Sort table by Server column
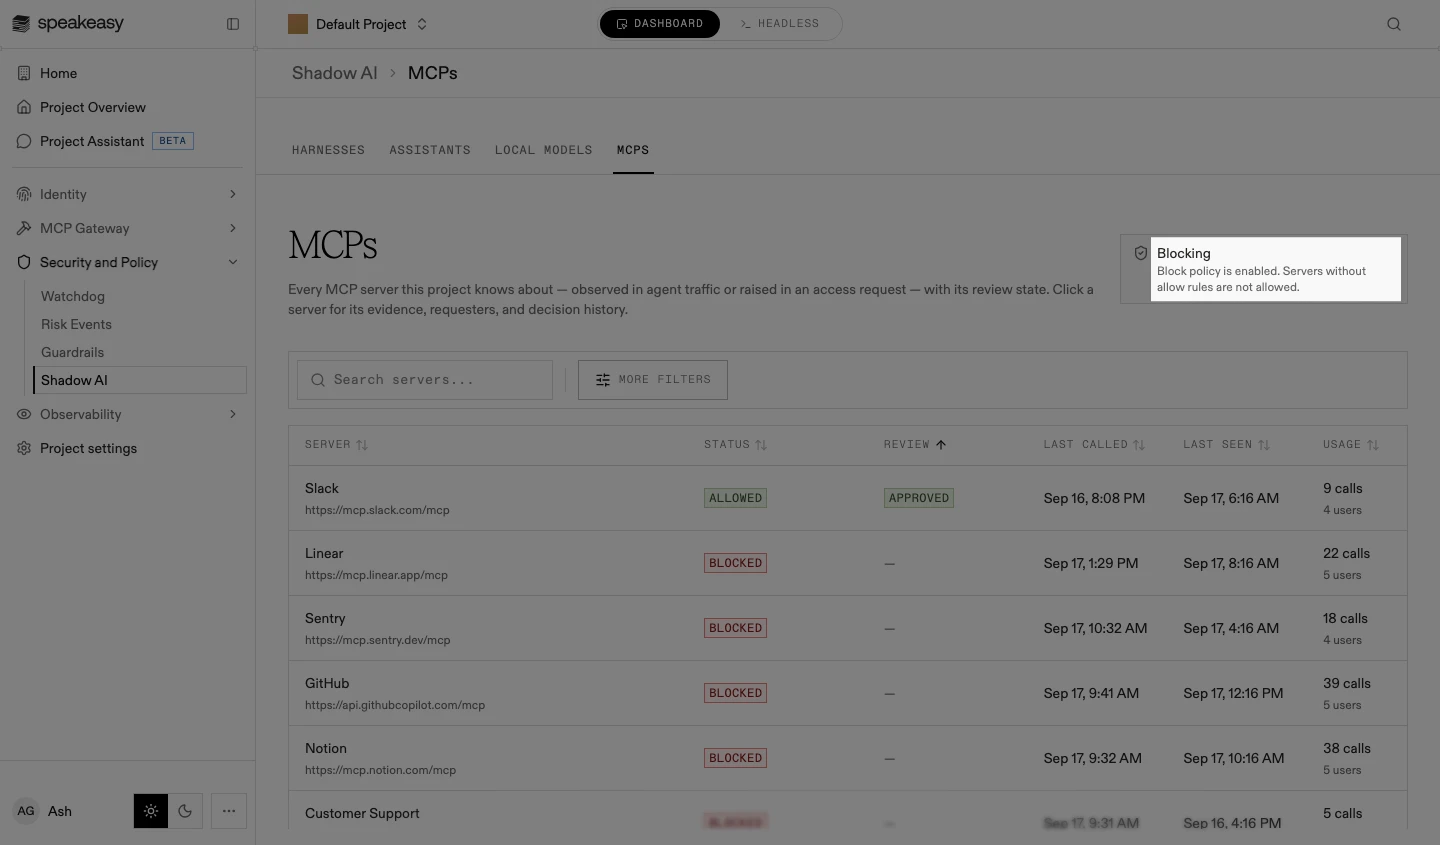Viewport: 1440px width, 845px height. click(x=337, y=445)
